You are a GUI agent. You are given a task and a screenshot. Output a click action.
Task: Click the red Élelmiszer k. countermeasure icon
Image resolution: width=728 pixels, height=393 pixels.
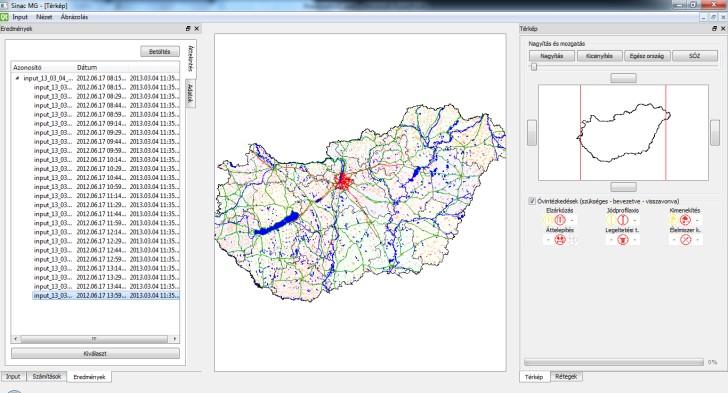click(685, 240)
